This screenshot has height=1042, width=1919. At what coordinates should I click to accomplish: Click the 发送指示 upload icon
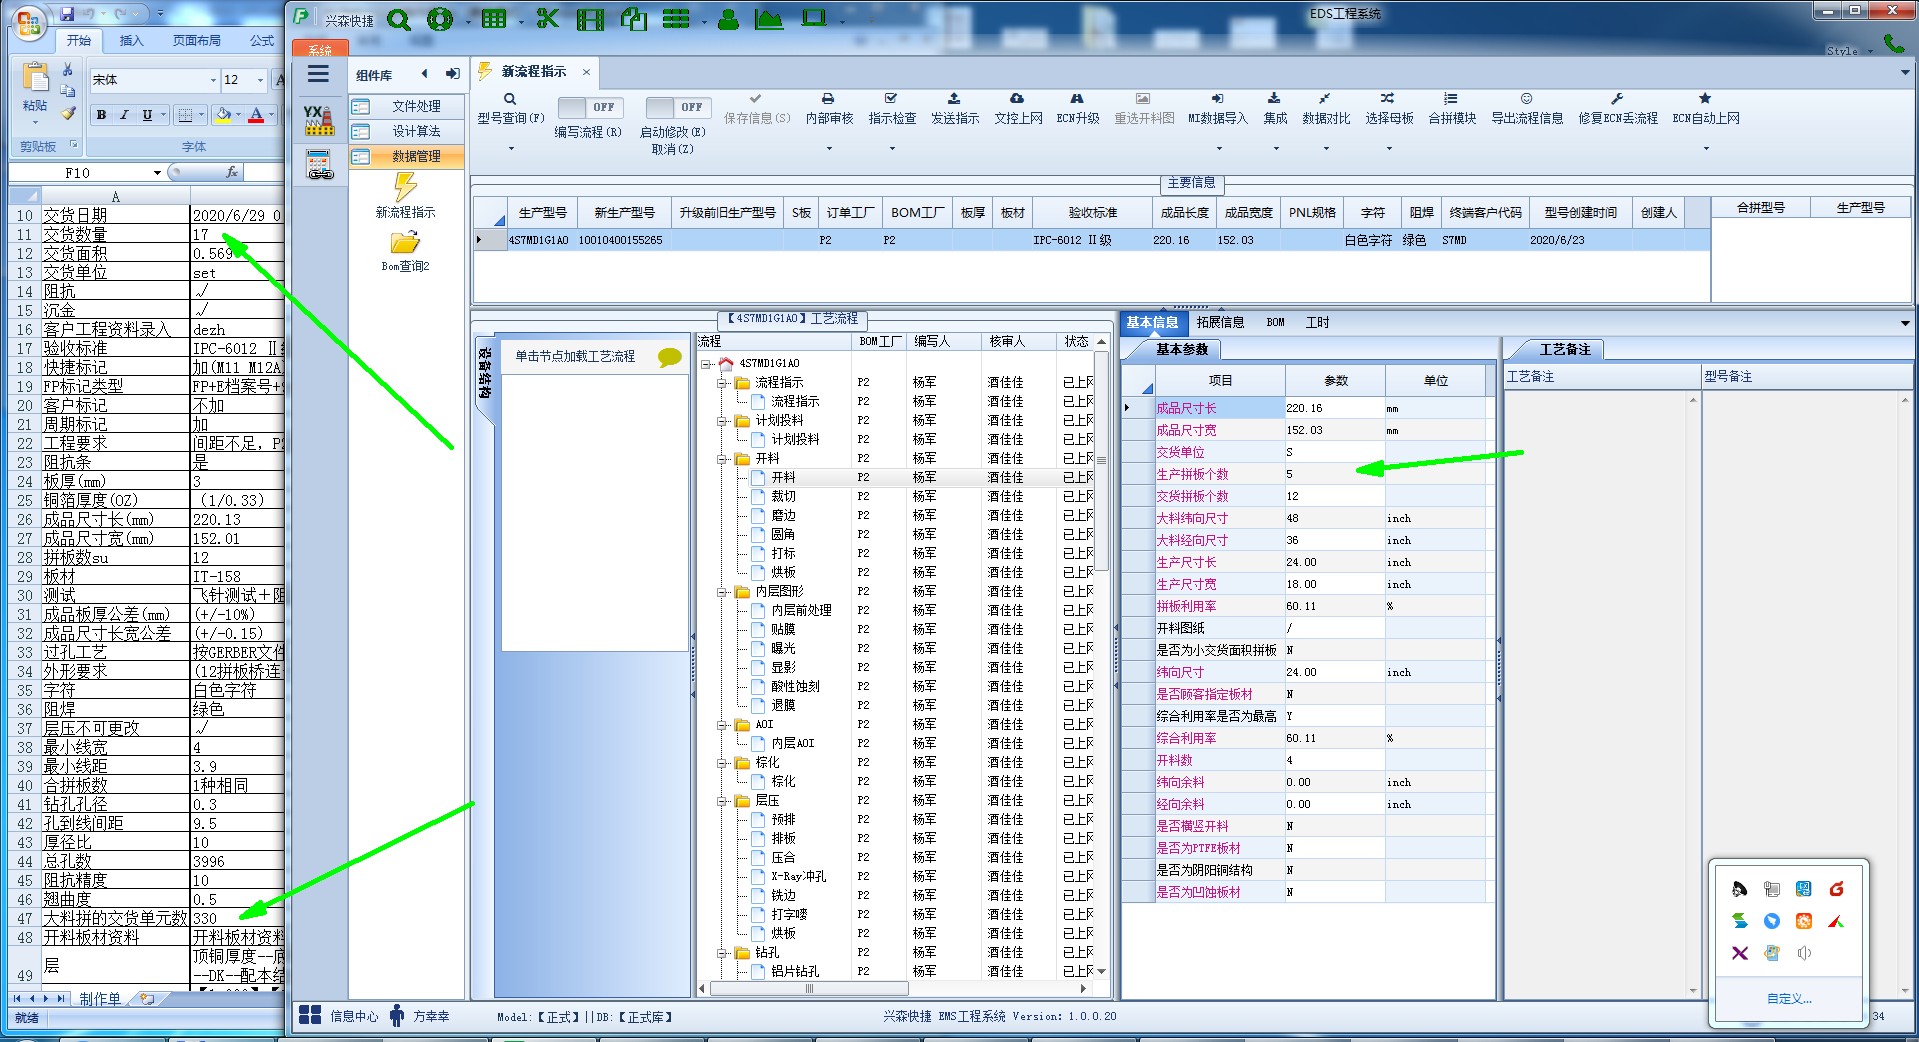pos(954,99)
